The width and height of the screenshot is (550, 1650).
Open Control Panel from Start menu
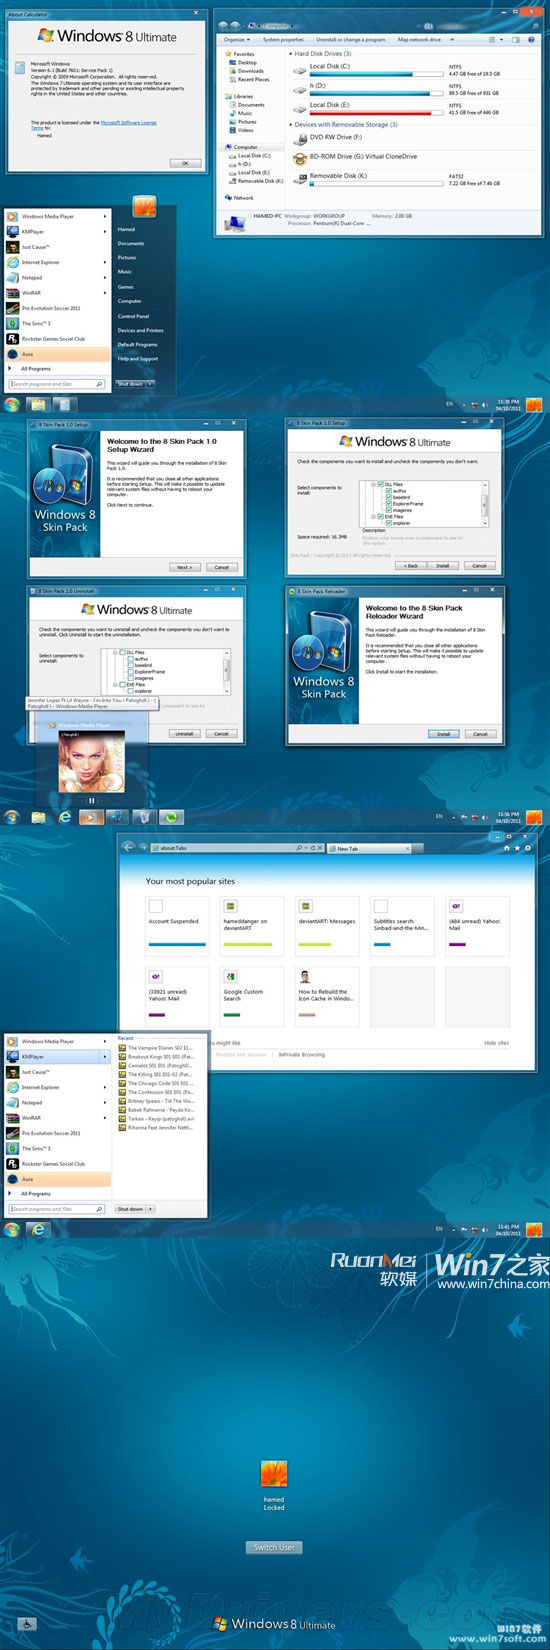133,316
